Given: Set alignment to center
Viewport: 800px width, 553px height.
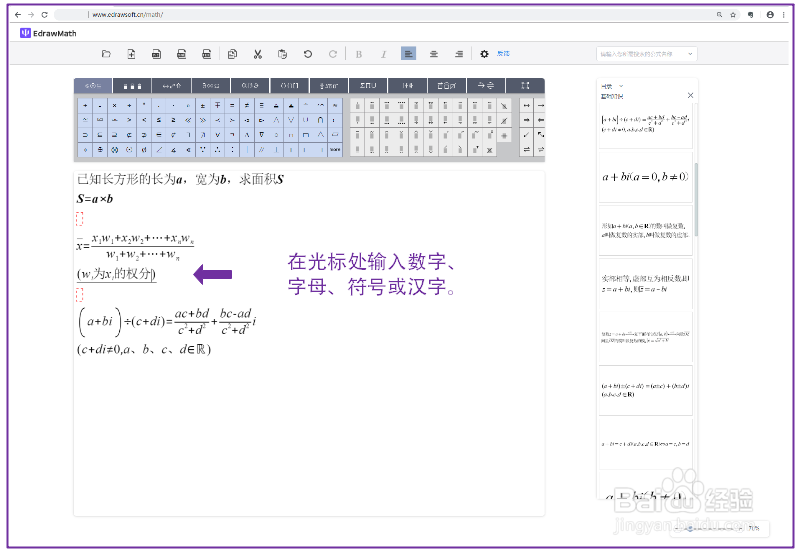Looking at the screenshot, I should tap(434, 54).
